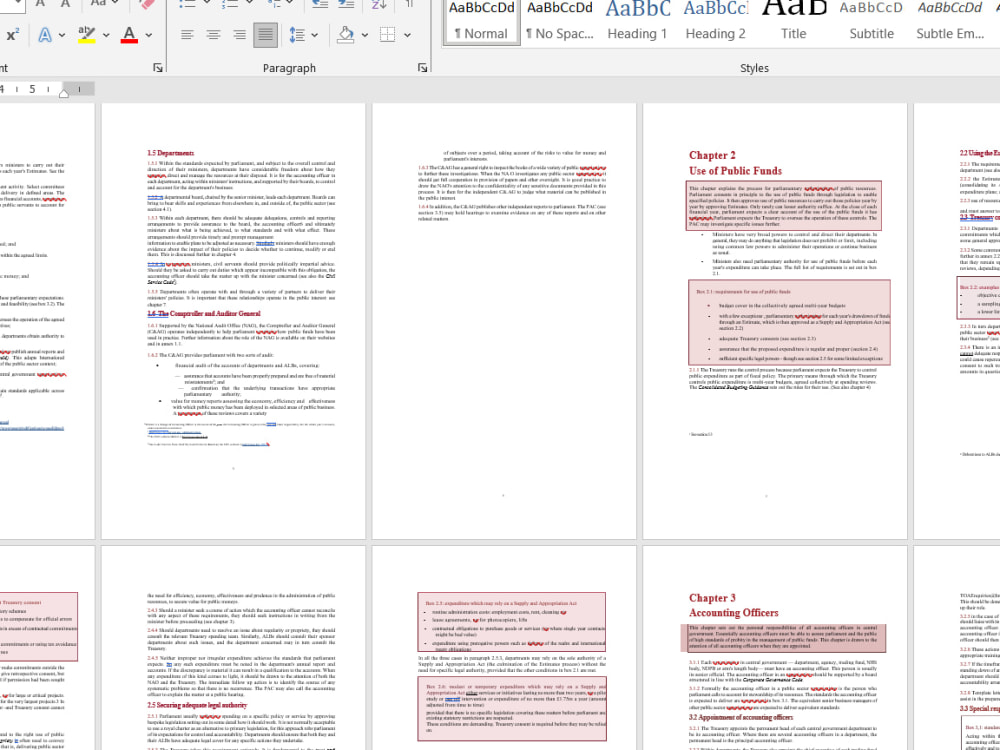Open Paragraph settings dialog launcher
Screen dimensions: 1000x750
tap(422, 68)
